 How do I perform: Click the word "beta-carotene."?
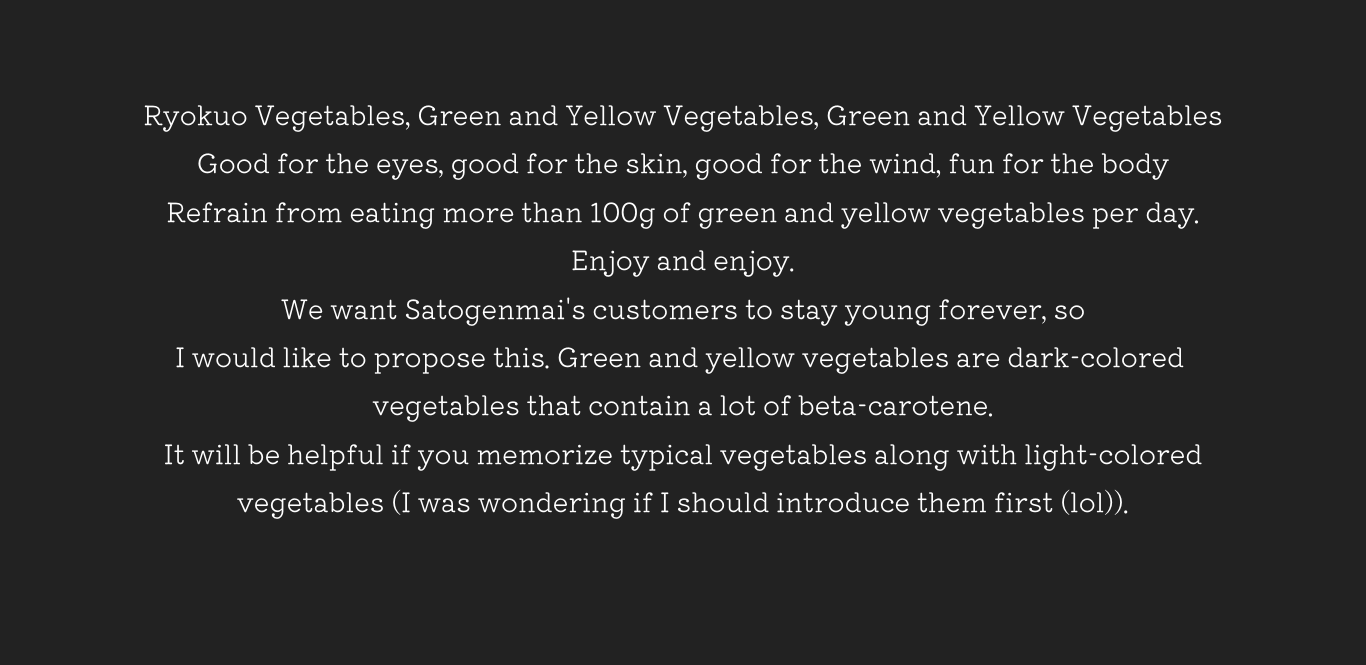click(895, 407)
